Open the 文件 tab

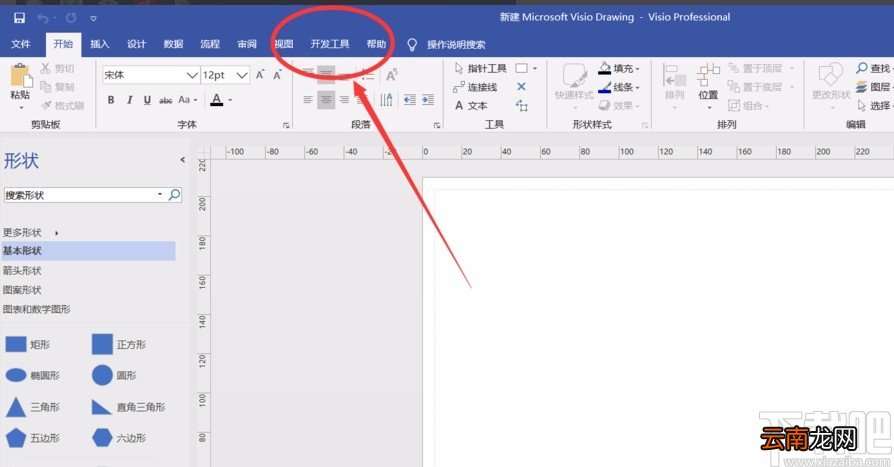pos(21,44)
